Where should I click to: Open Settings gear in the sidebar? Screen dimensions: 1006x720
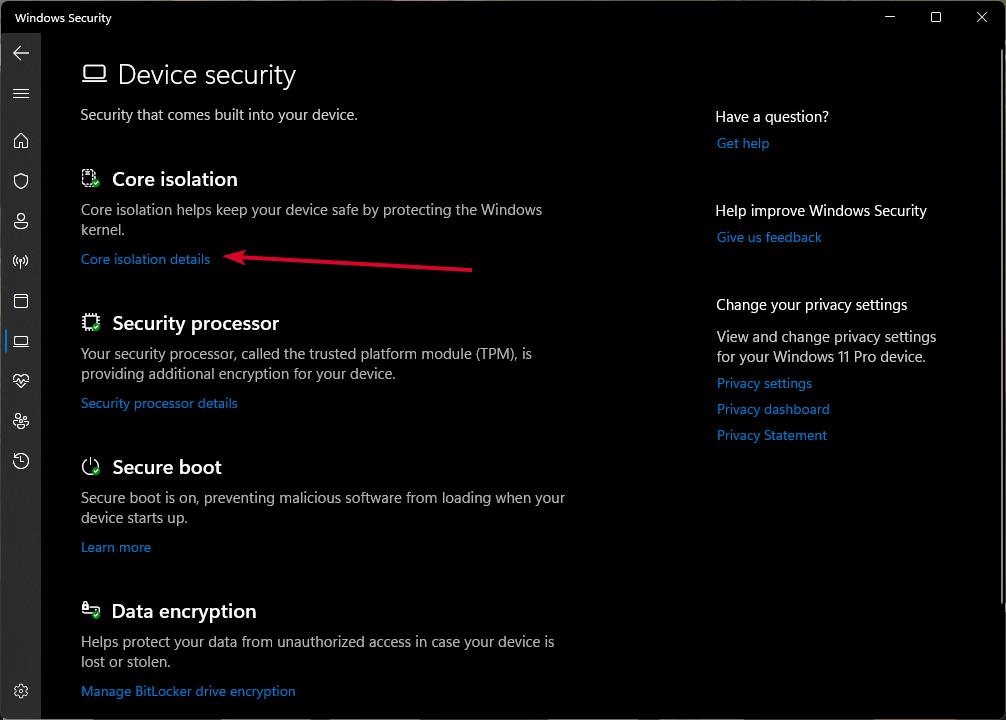(x=21, y=691)
